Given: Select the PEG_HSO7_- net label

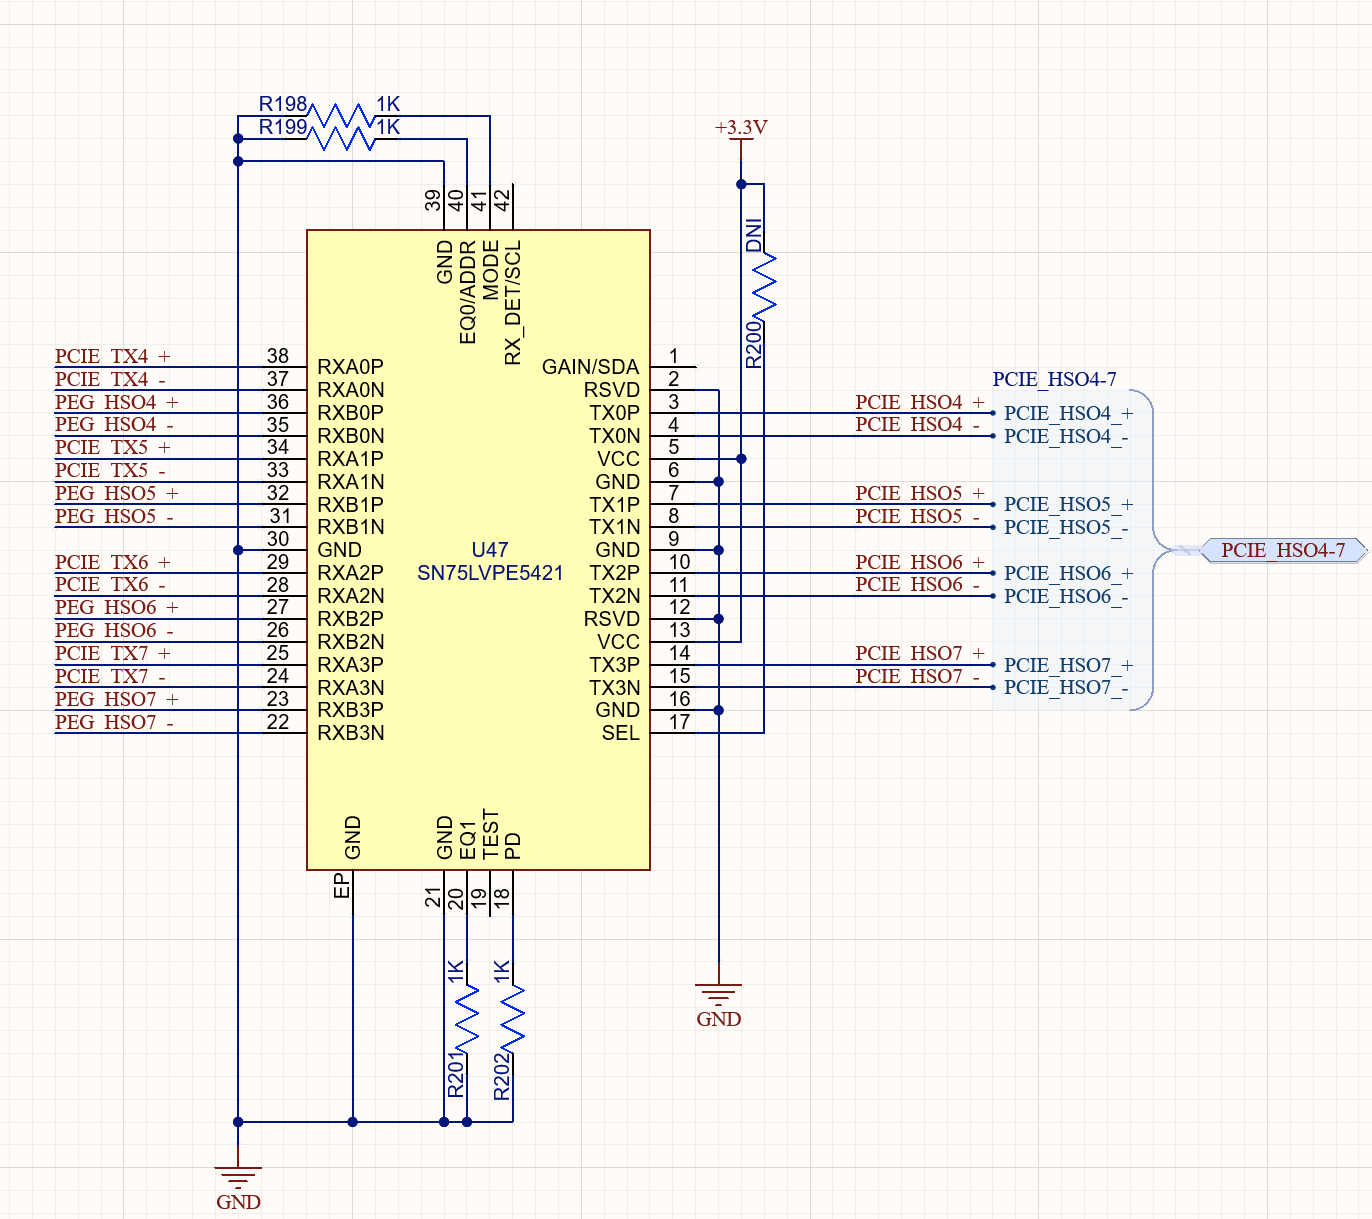Looking at the screenshot, I should pos(115,722).
